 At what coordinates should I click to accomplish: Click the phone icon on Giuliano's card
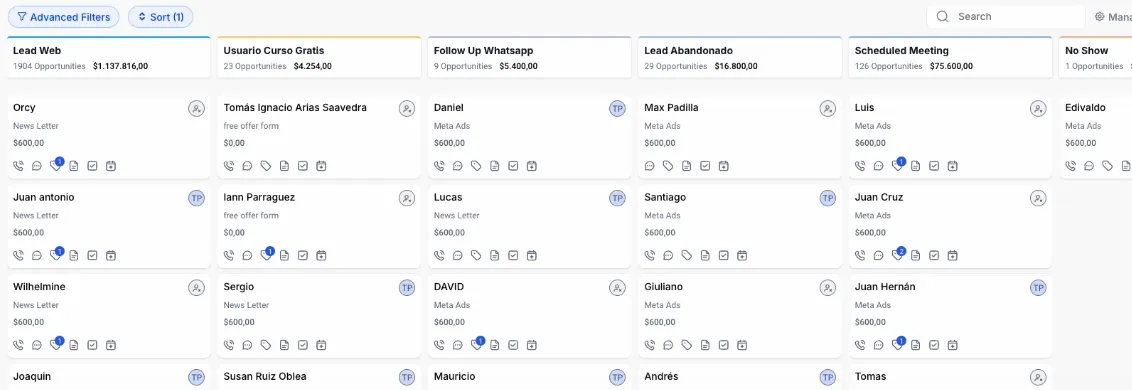[650, 345]
